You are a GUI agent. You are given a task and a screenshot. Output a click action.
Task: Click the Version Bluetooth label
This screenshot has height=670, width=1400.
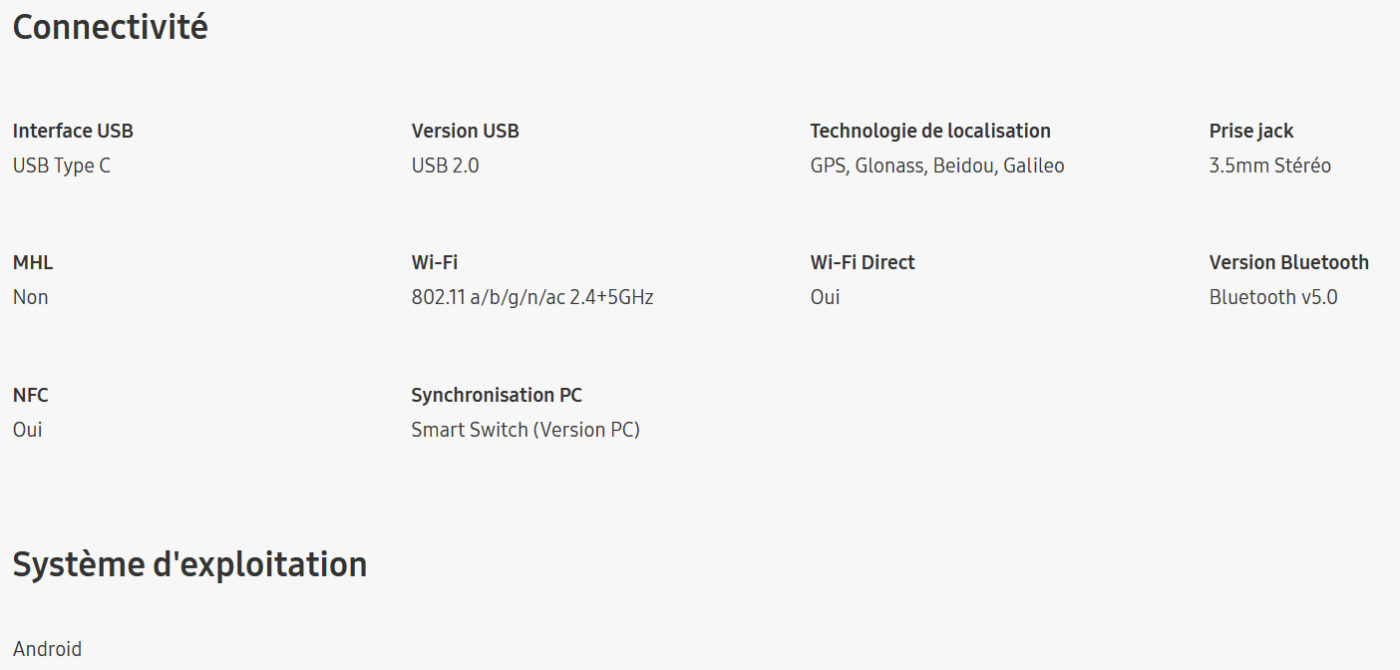click(x=1289, y=263)
